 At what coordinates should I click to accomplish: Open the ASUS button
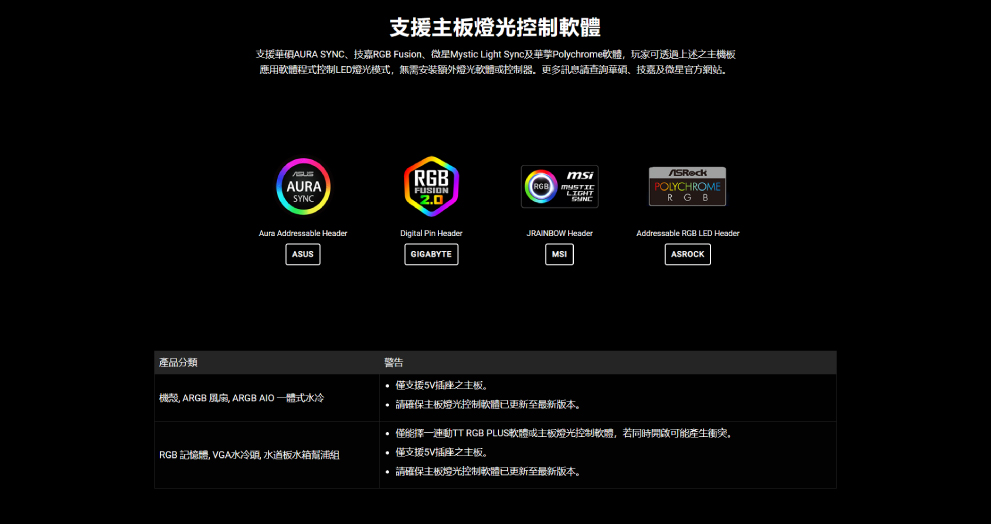303,254
